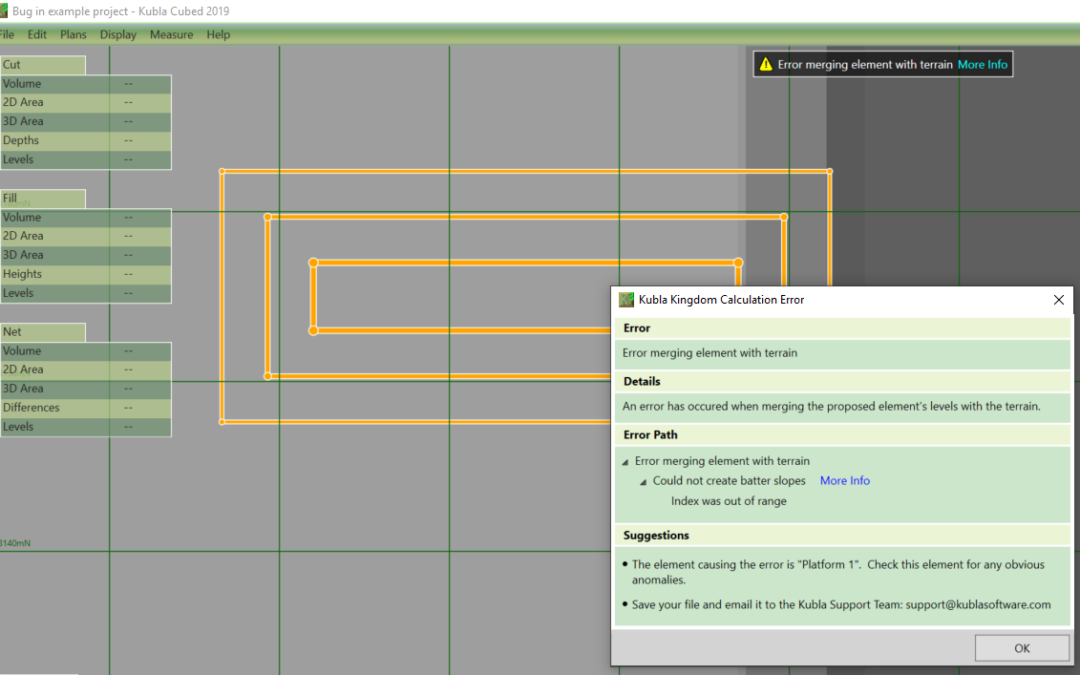Image resolution: width=1080 pixels, height=675 pixels.
Task: Click the 'Platform 1' suggestion text
Action: tap(838, 572)
